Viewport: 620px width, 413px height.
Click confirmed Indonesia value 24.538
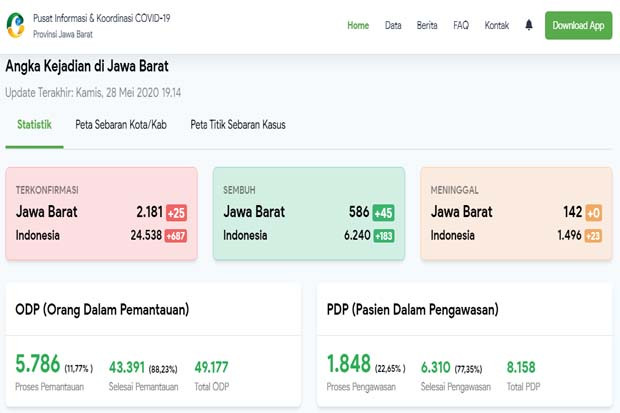(146, 235)
